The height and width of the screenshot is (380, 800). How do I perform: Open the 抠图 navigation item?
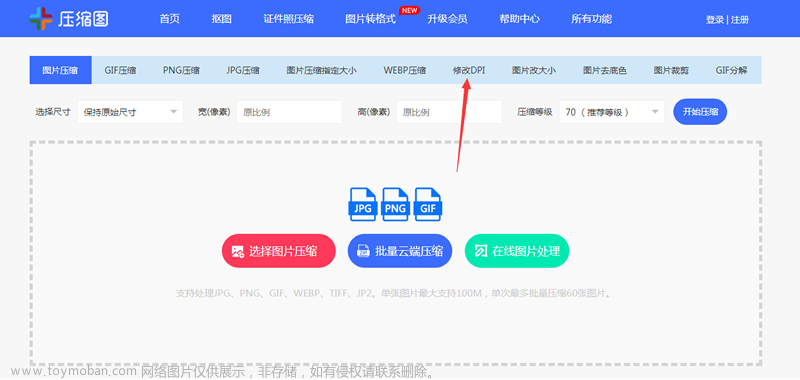point(221,19)
